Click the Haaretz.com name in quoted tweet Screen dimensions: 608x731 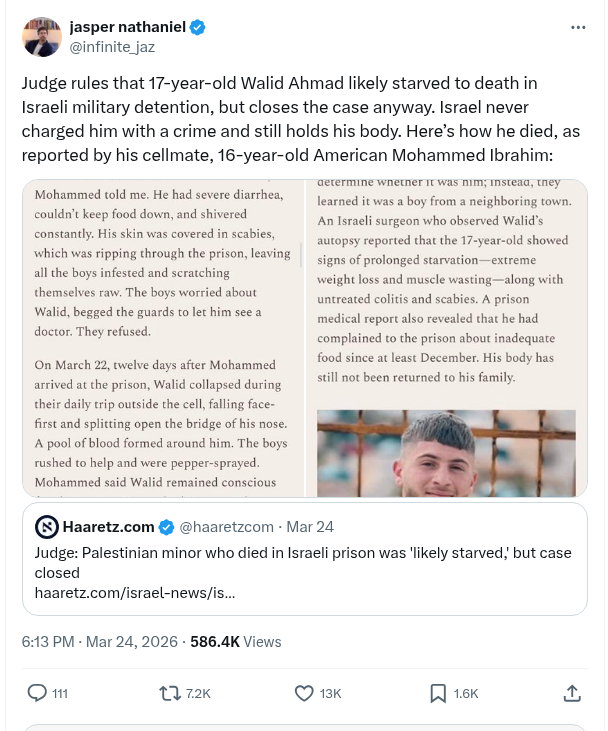(109, 526)
